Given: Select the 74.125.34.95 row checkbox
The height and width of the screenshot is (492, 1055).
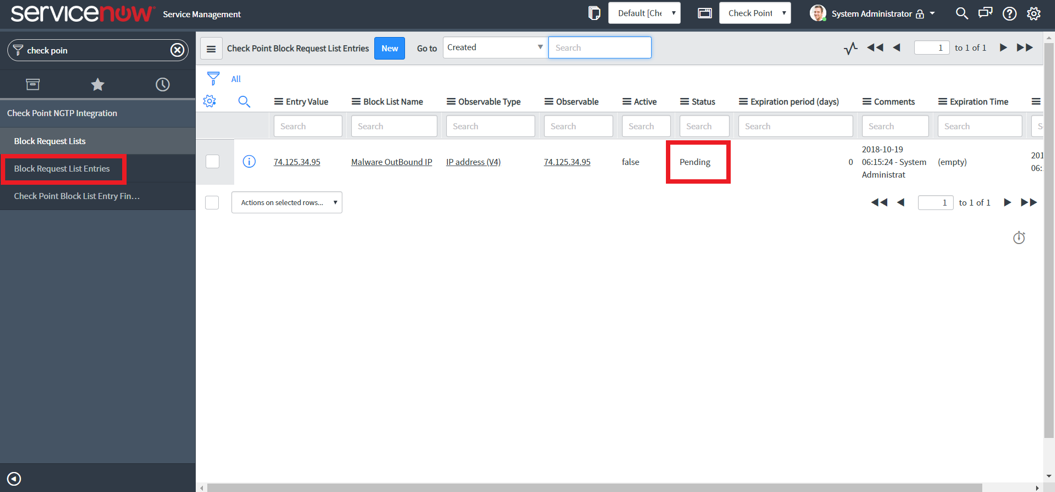Looking at the screenshot, I should [213, 162].
